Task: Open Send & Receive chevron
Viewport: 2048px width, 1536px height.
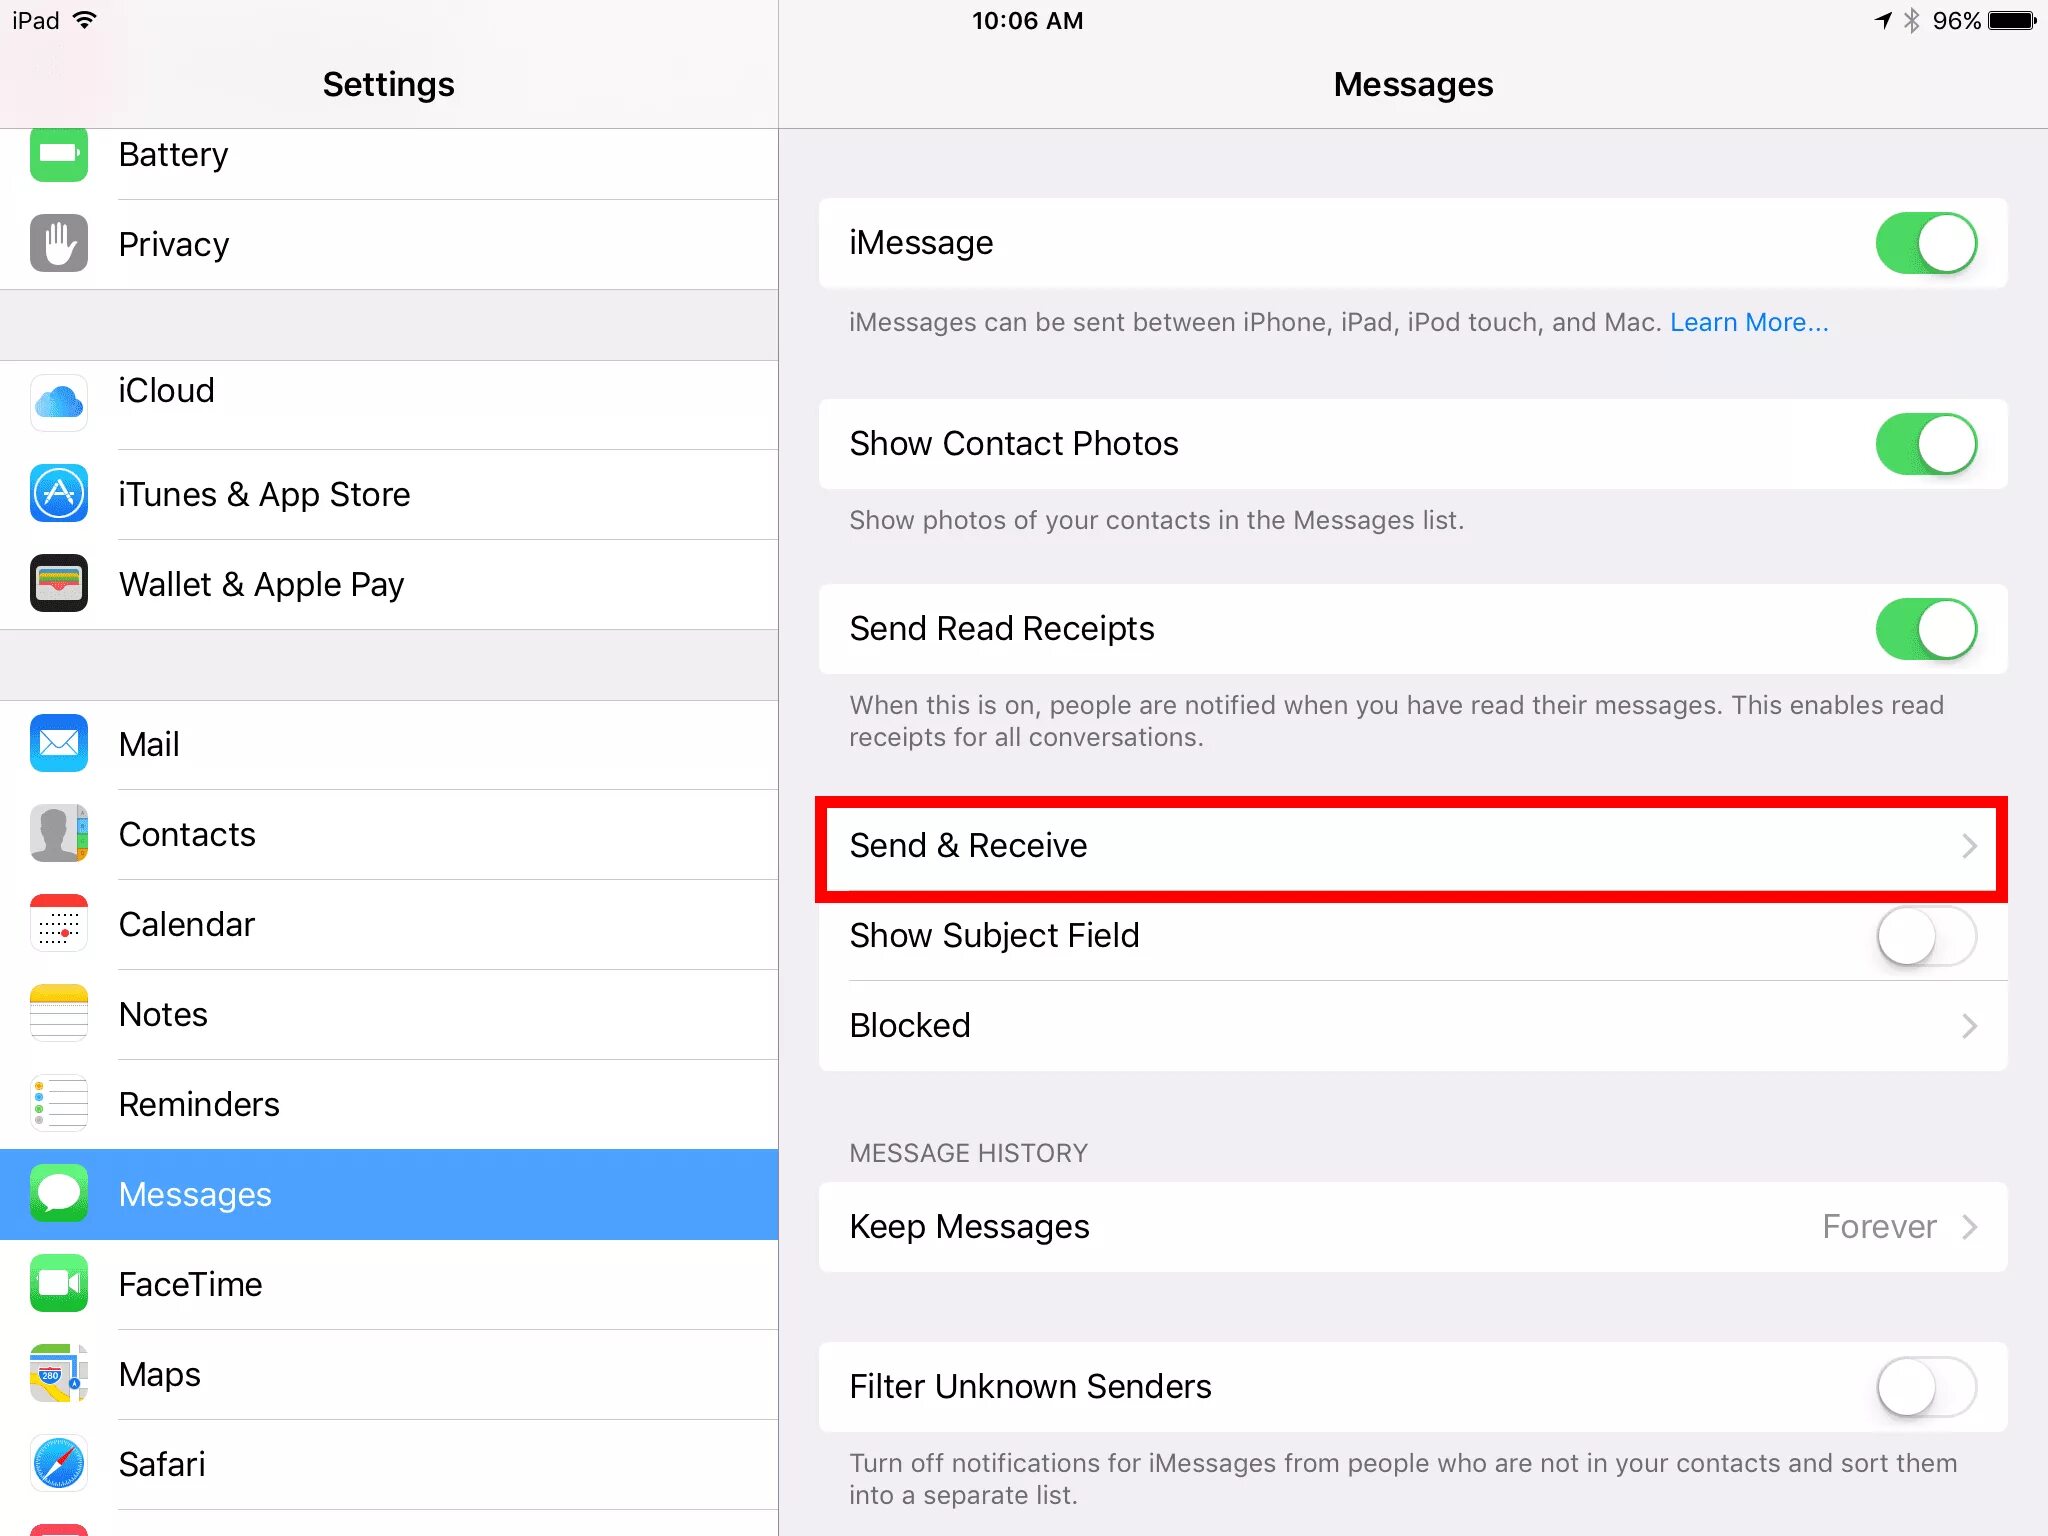Action: (x=1968, y=846)
